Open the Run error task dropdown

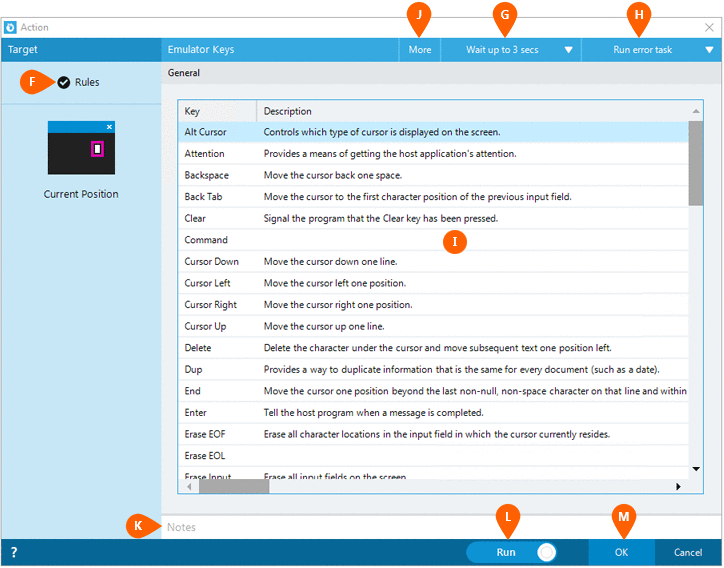[652, 50]
